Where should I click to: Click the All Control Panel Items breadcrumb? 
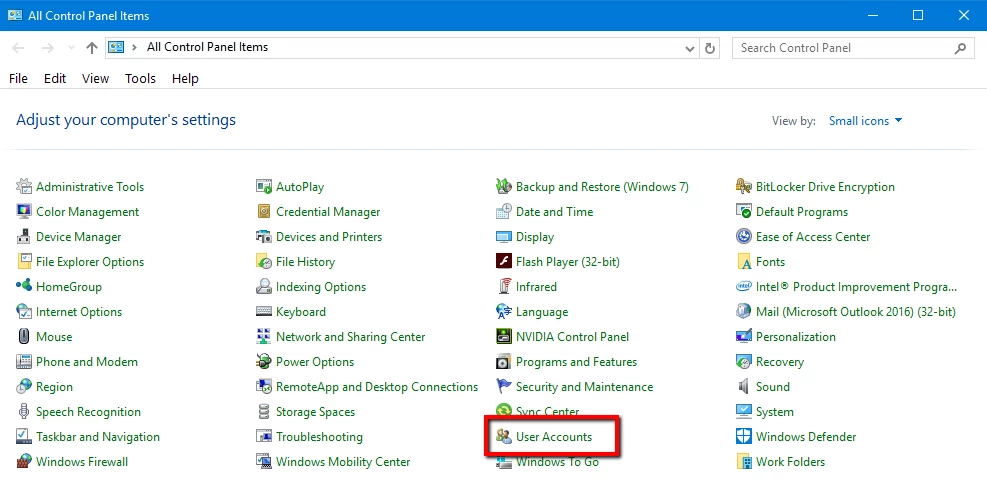(208, 47)
